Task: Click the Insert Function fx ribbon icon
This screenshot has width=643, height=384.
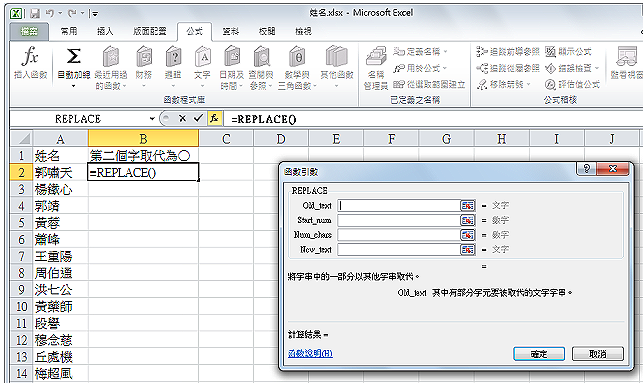Action: 31,57
